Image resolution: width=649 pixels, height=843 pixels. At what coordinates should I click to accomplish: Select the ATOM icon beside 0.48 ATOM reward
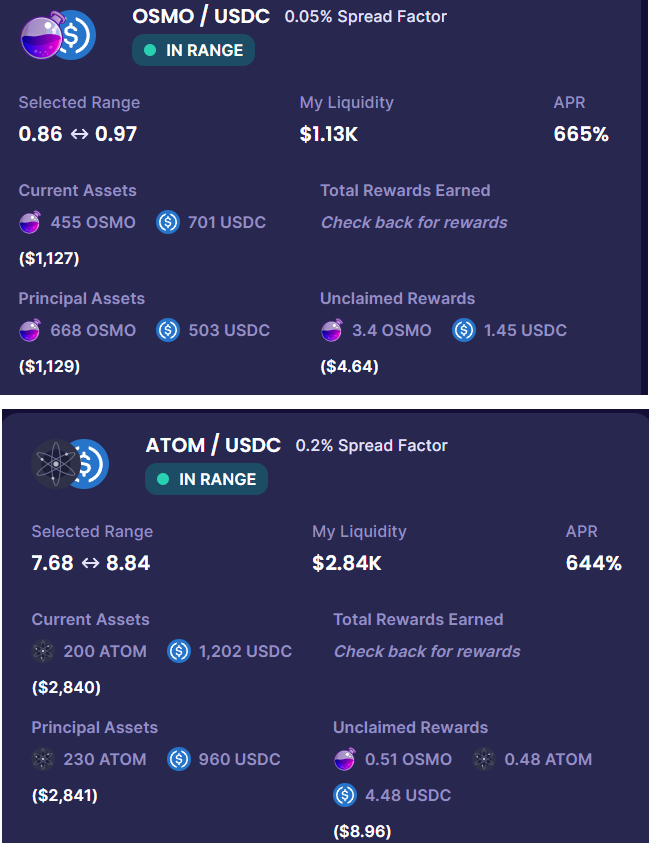pos(484,759)
